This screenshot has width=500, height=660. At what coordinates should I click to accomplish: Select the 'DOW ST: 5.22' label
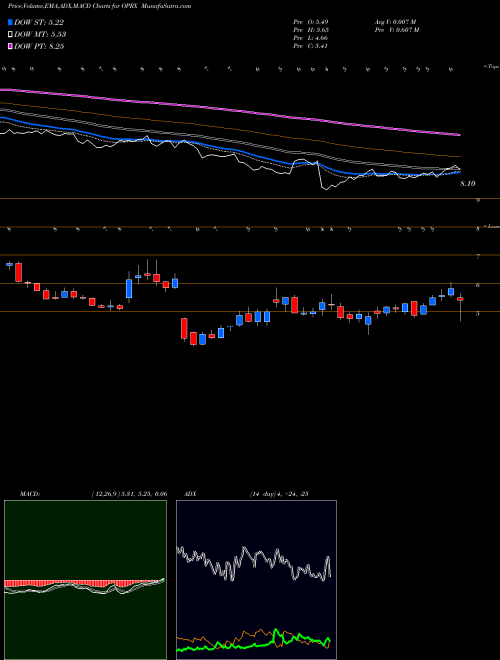(x=39, y=22)
